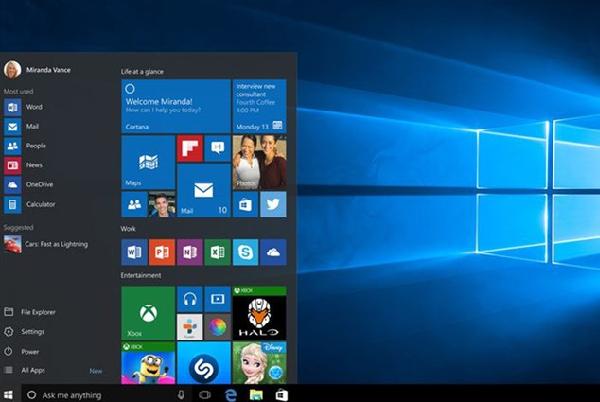
Task: Open the Photos tile with two people
Action: pyautogui.click(x=259, y=162)
